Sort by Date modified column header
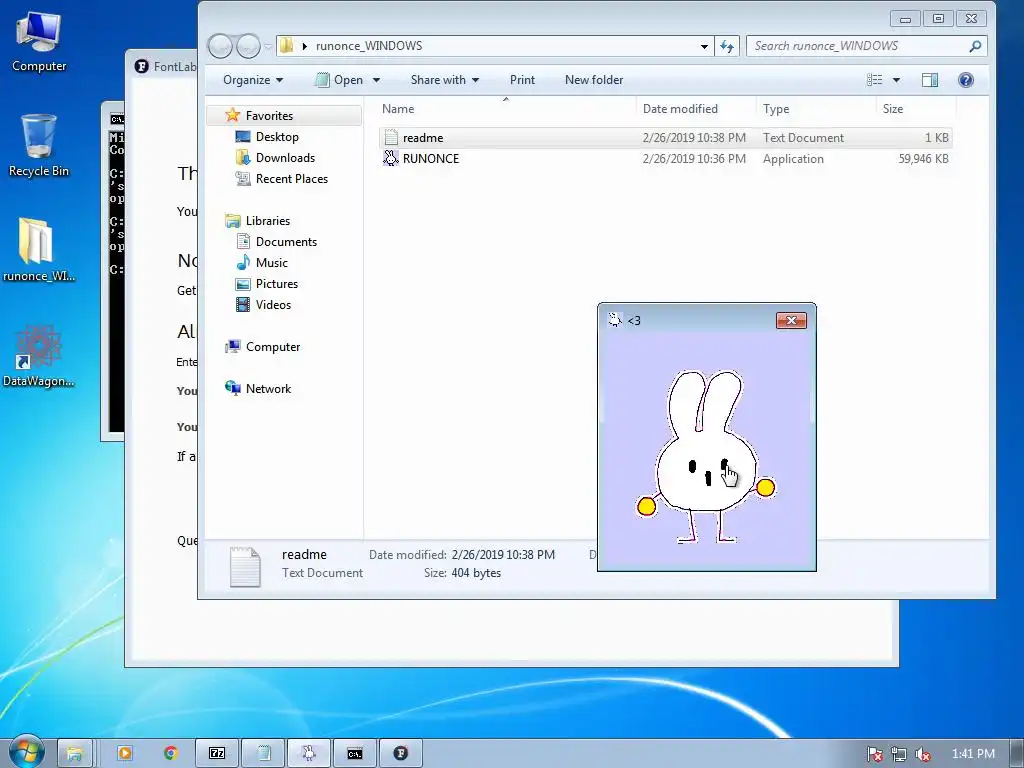 coord(696,108)
